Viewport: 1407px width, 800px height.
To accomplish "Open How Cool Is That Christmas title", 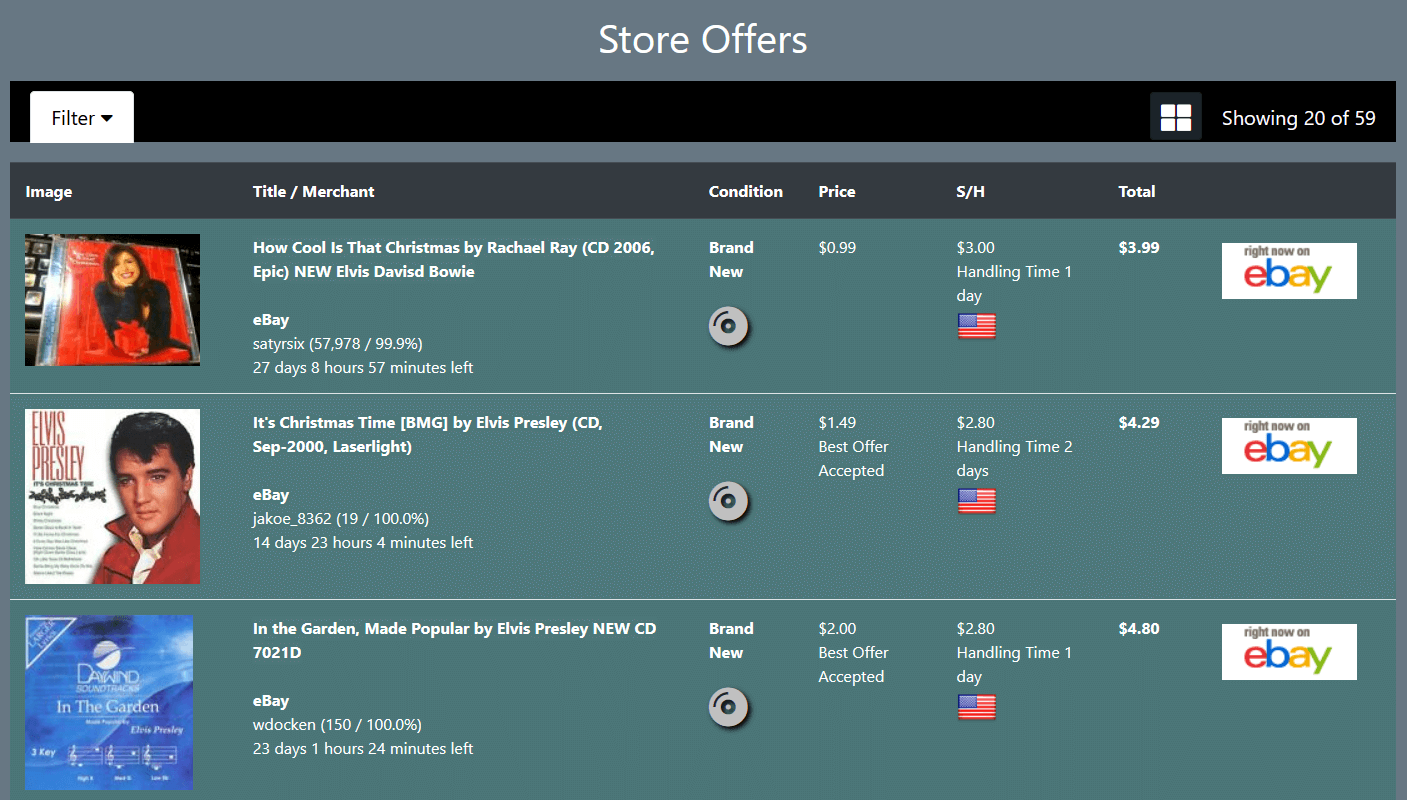I will [x=453, y=260].
